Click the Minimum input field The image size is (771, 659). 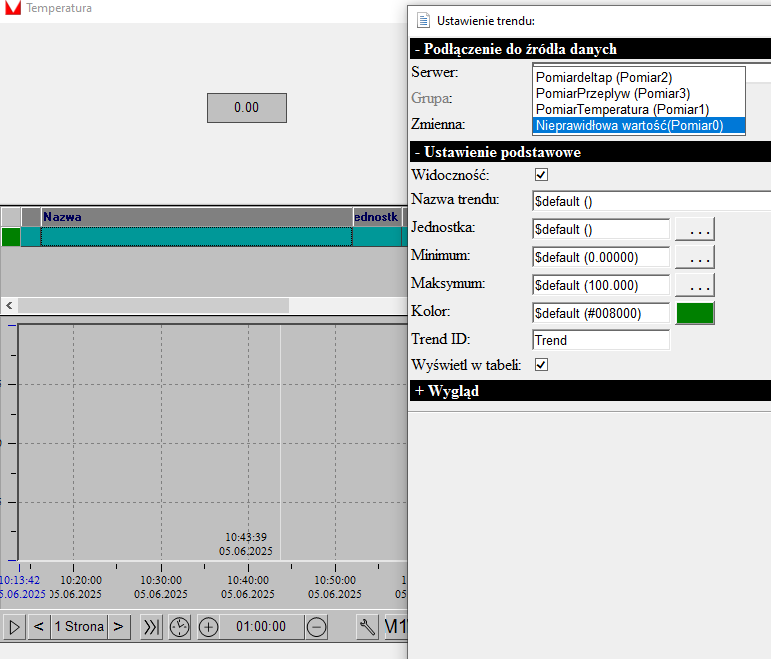601,257
